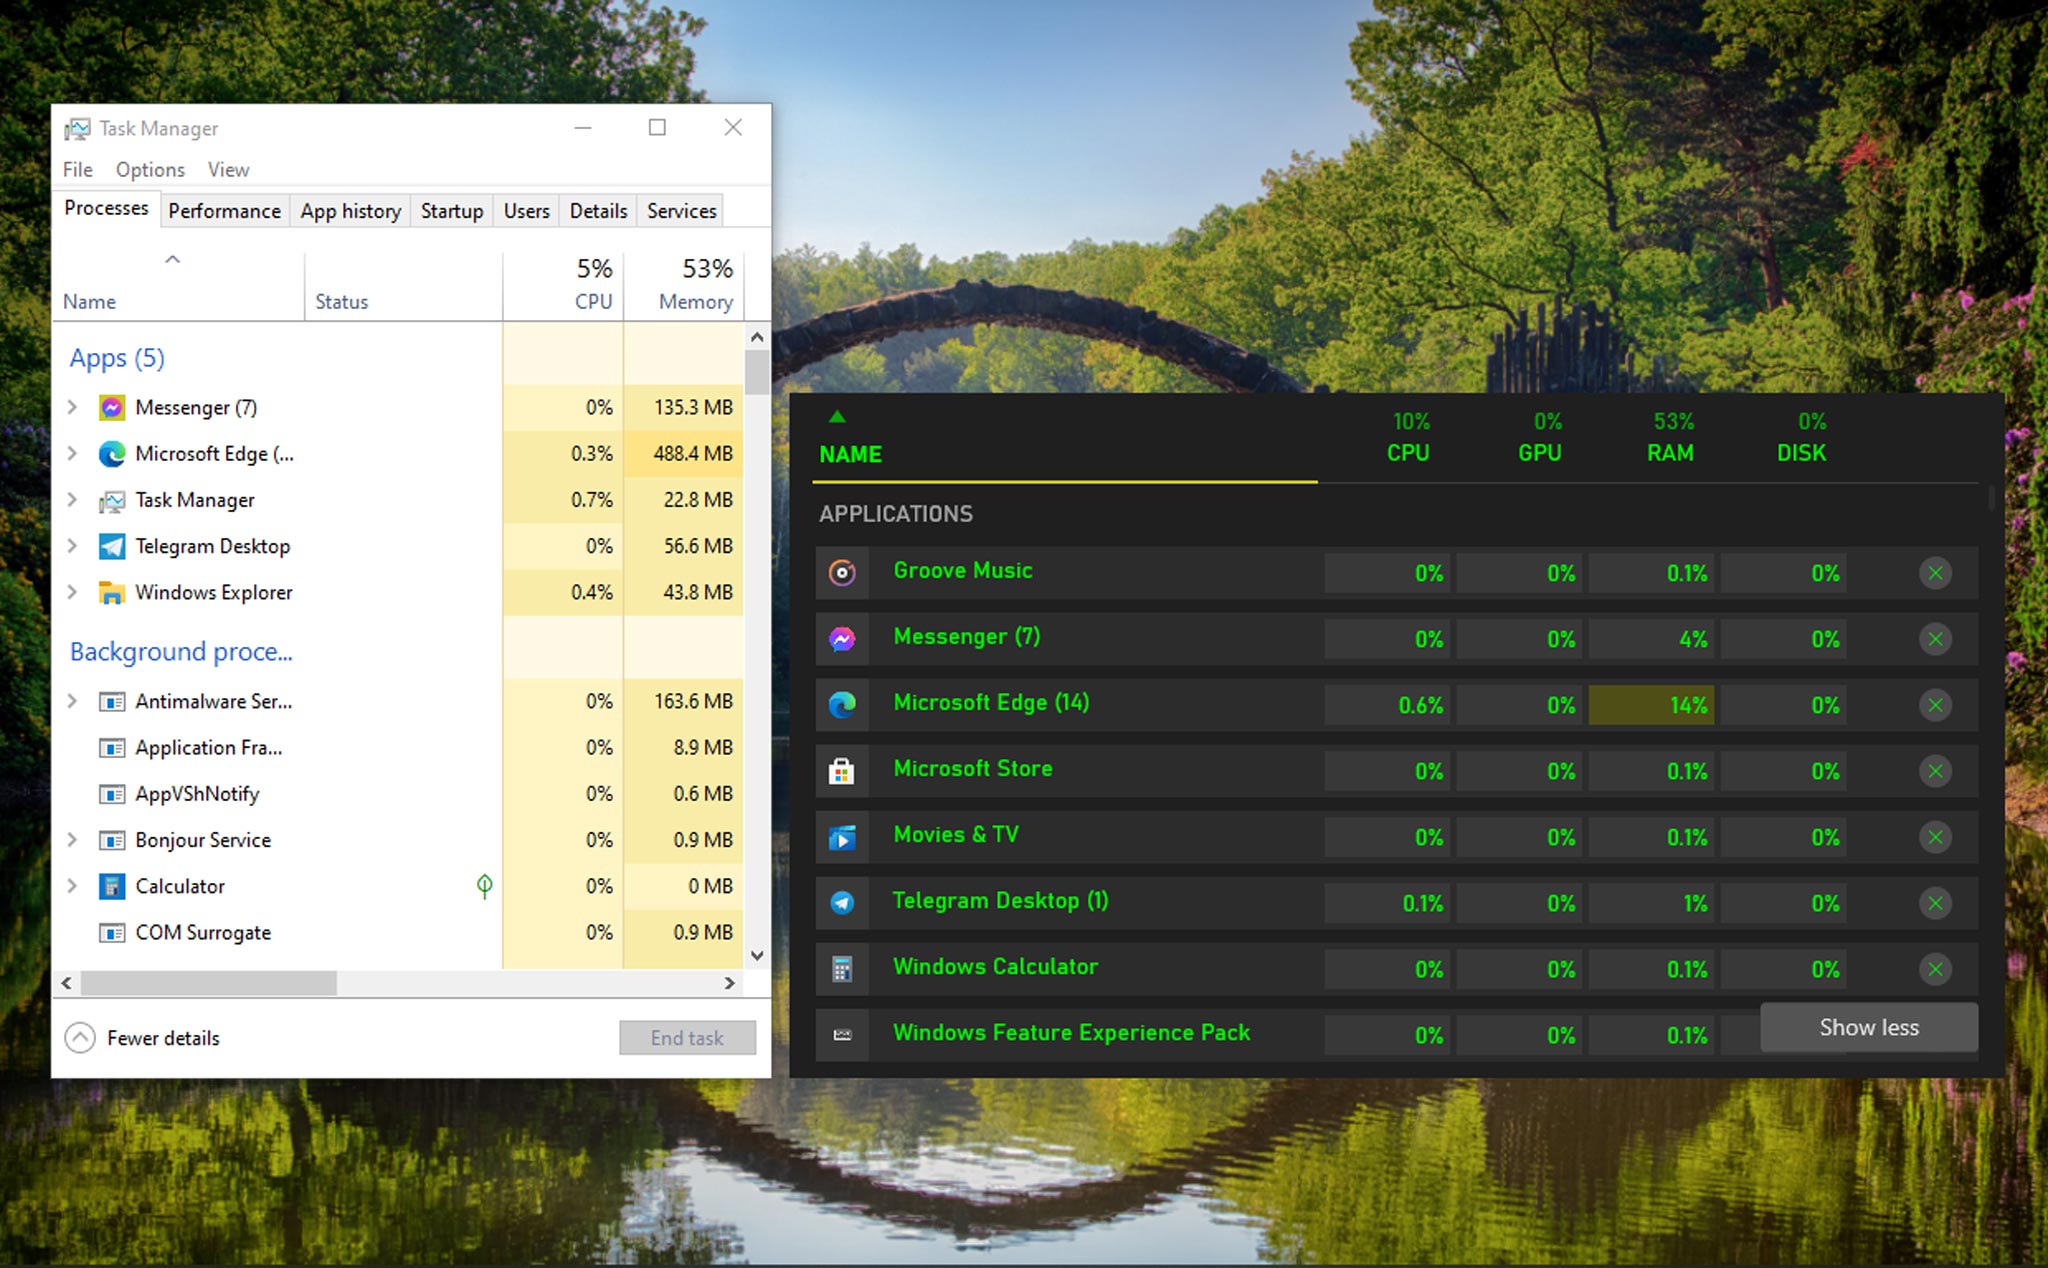Collapse details with the Fewer details arrow
The image size is (2048, 1268).
80,1038
